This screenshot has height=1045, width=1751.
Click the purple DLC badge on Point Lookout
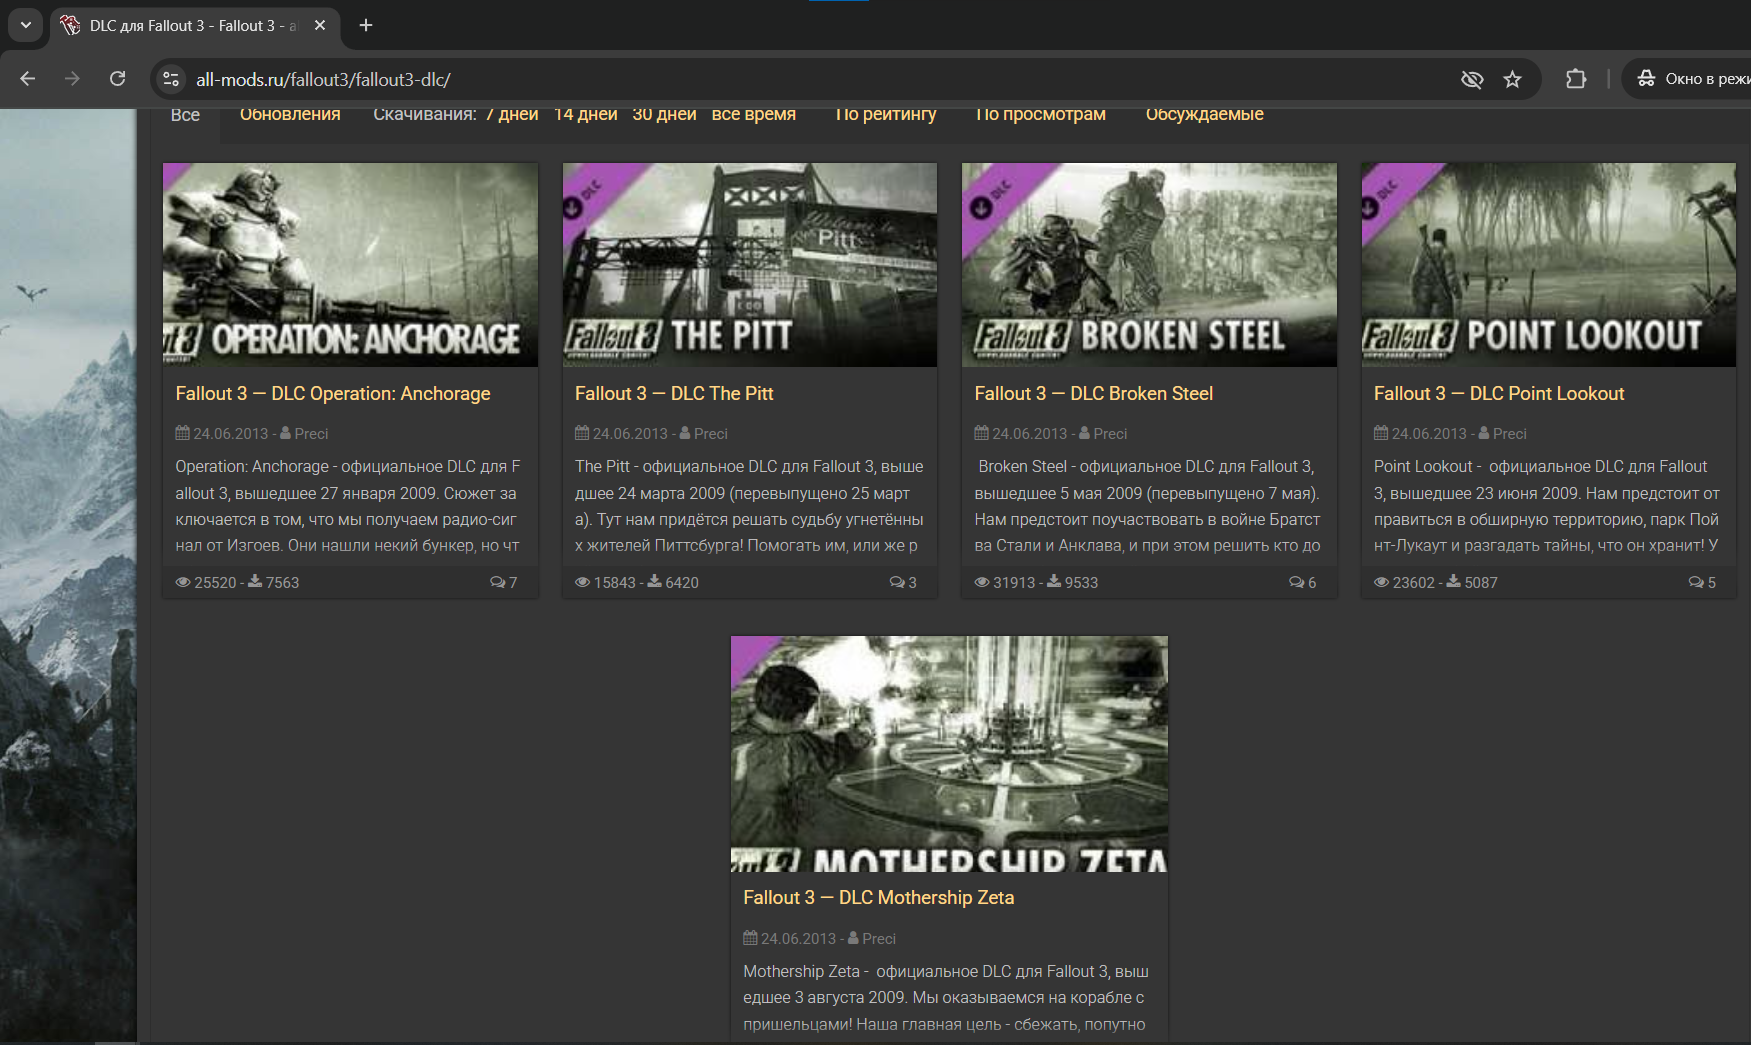(1389, 195)
